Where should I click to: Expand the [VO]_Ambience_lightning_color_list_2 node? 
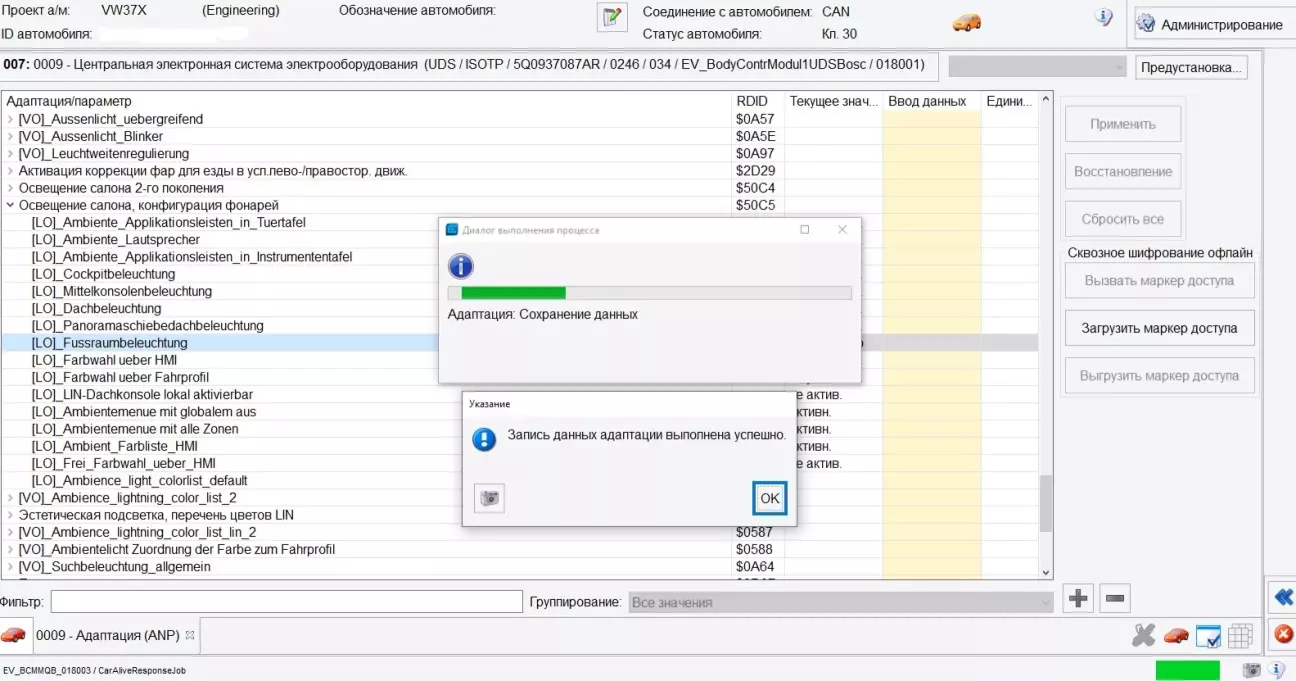point(11,498)
